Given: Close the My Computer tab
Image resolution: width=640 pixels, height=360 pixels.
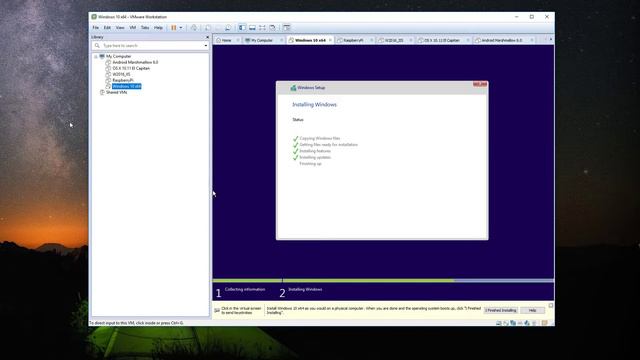Looking at the screenshot, I should pyautogui.click(x=282, y=40).
